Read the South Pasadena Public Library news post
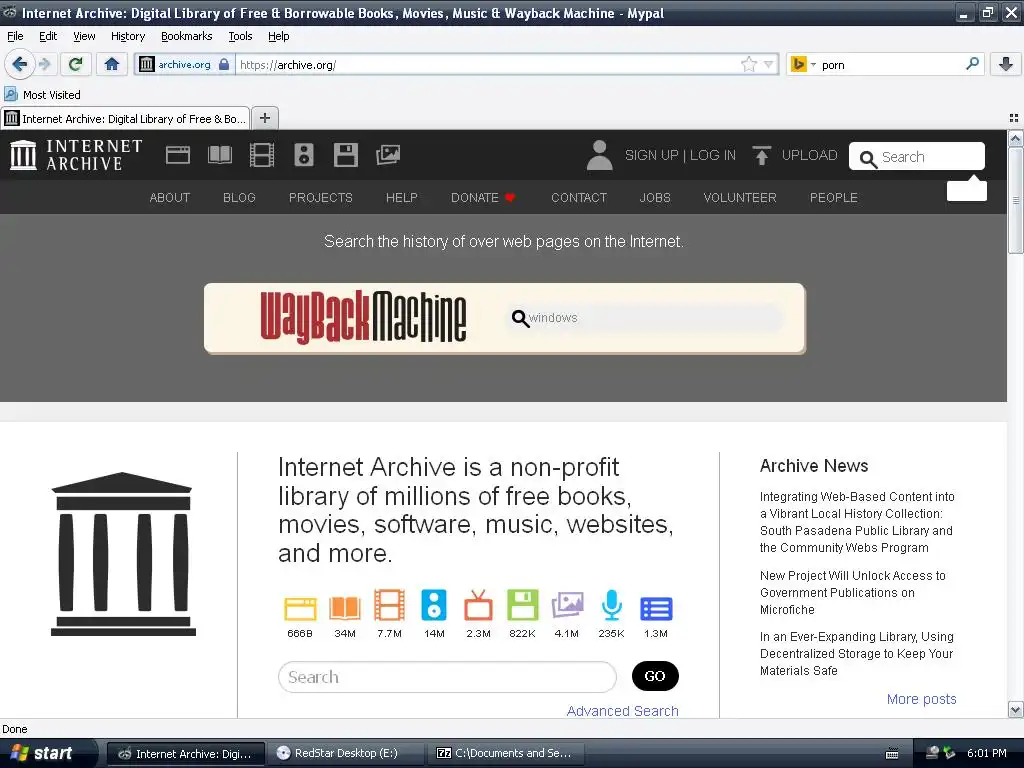The height and width of the screenshot is (768, 1024). coord(857,522)
